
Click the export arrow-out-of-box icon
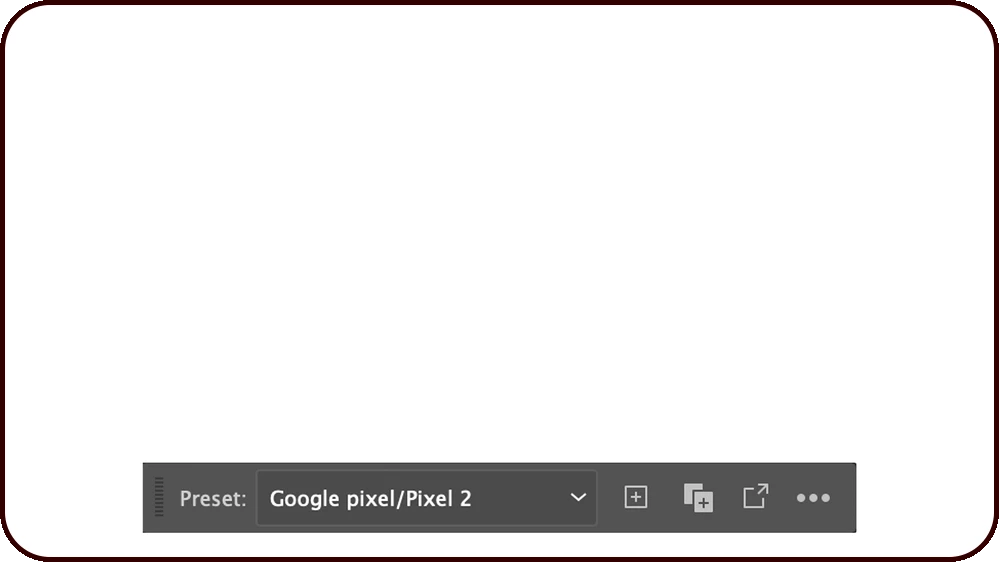pyautogui.click(x=756, y=496)
